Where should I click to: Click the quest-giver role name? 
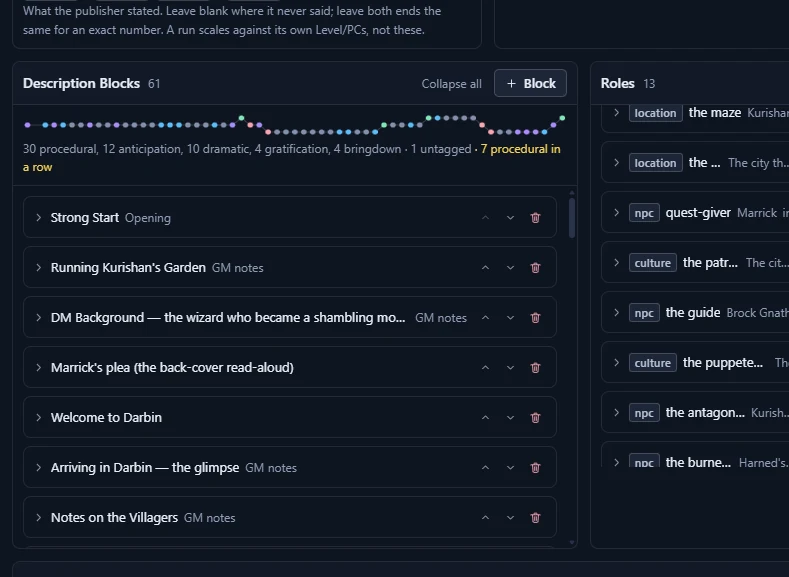point(698,213)
